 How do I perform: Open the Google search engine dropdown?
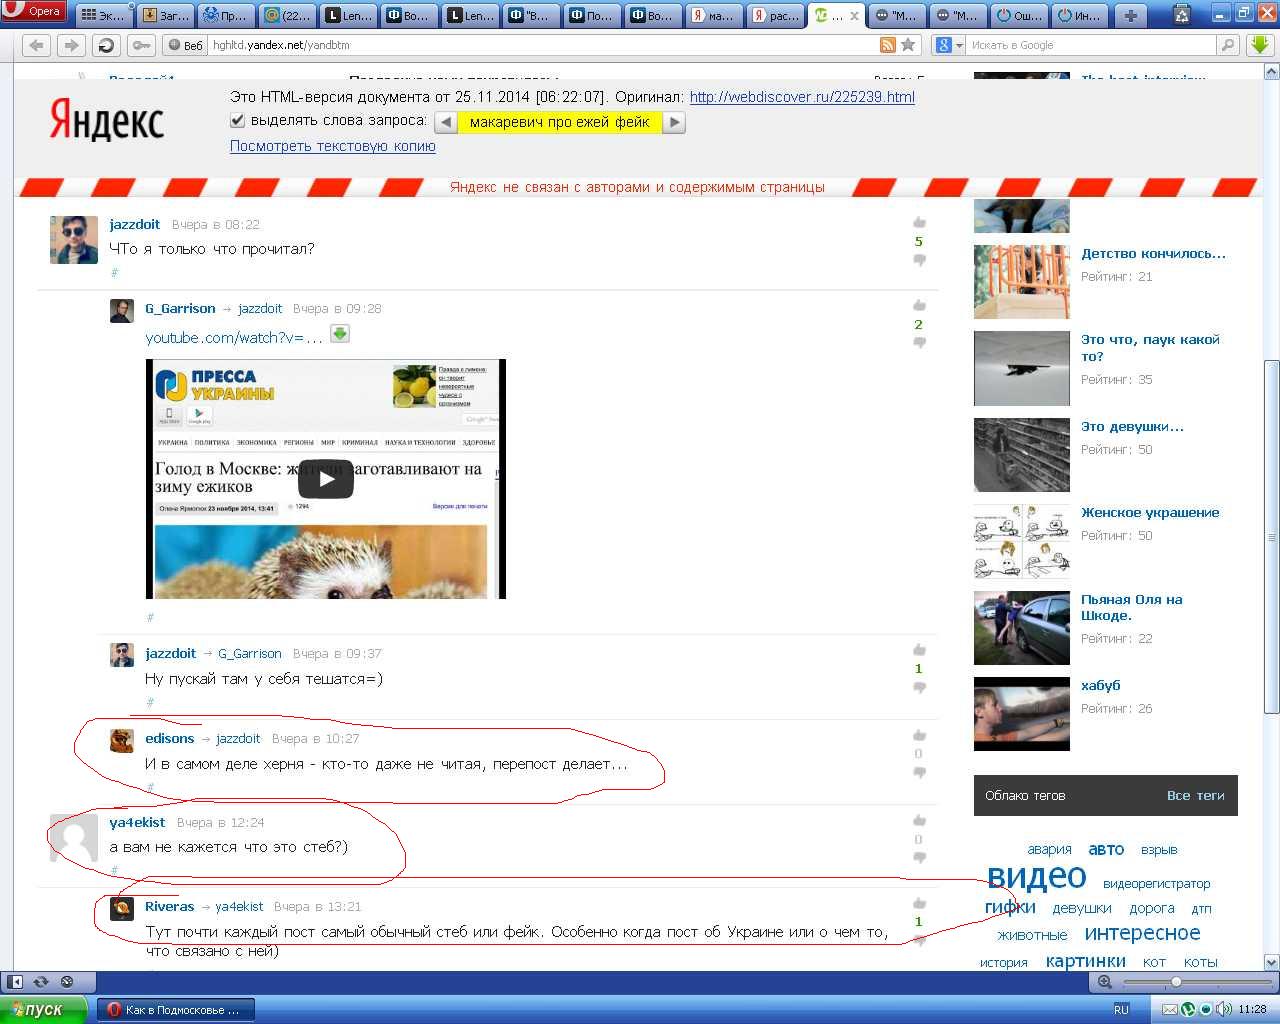pos(949,45)
